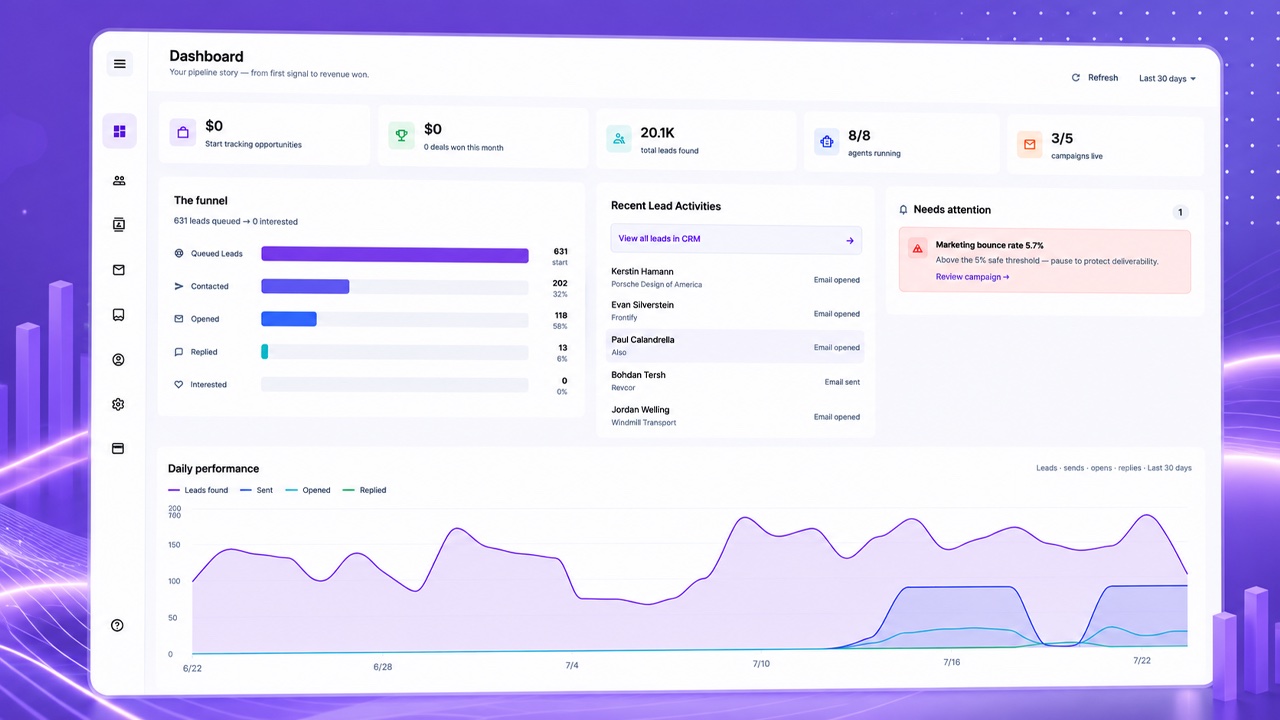The height and width of the screenshot is (720, 1280).
Task: Click the 20.1K total leads value
Action: (658, 133)
